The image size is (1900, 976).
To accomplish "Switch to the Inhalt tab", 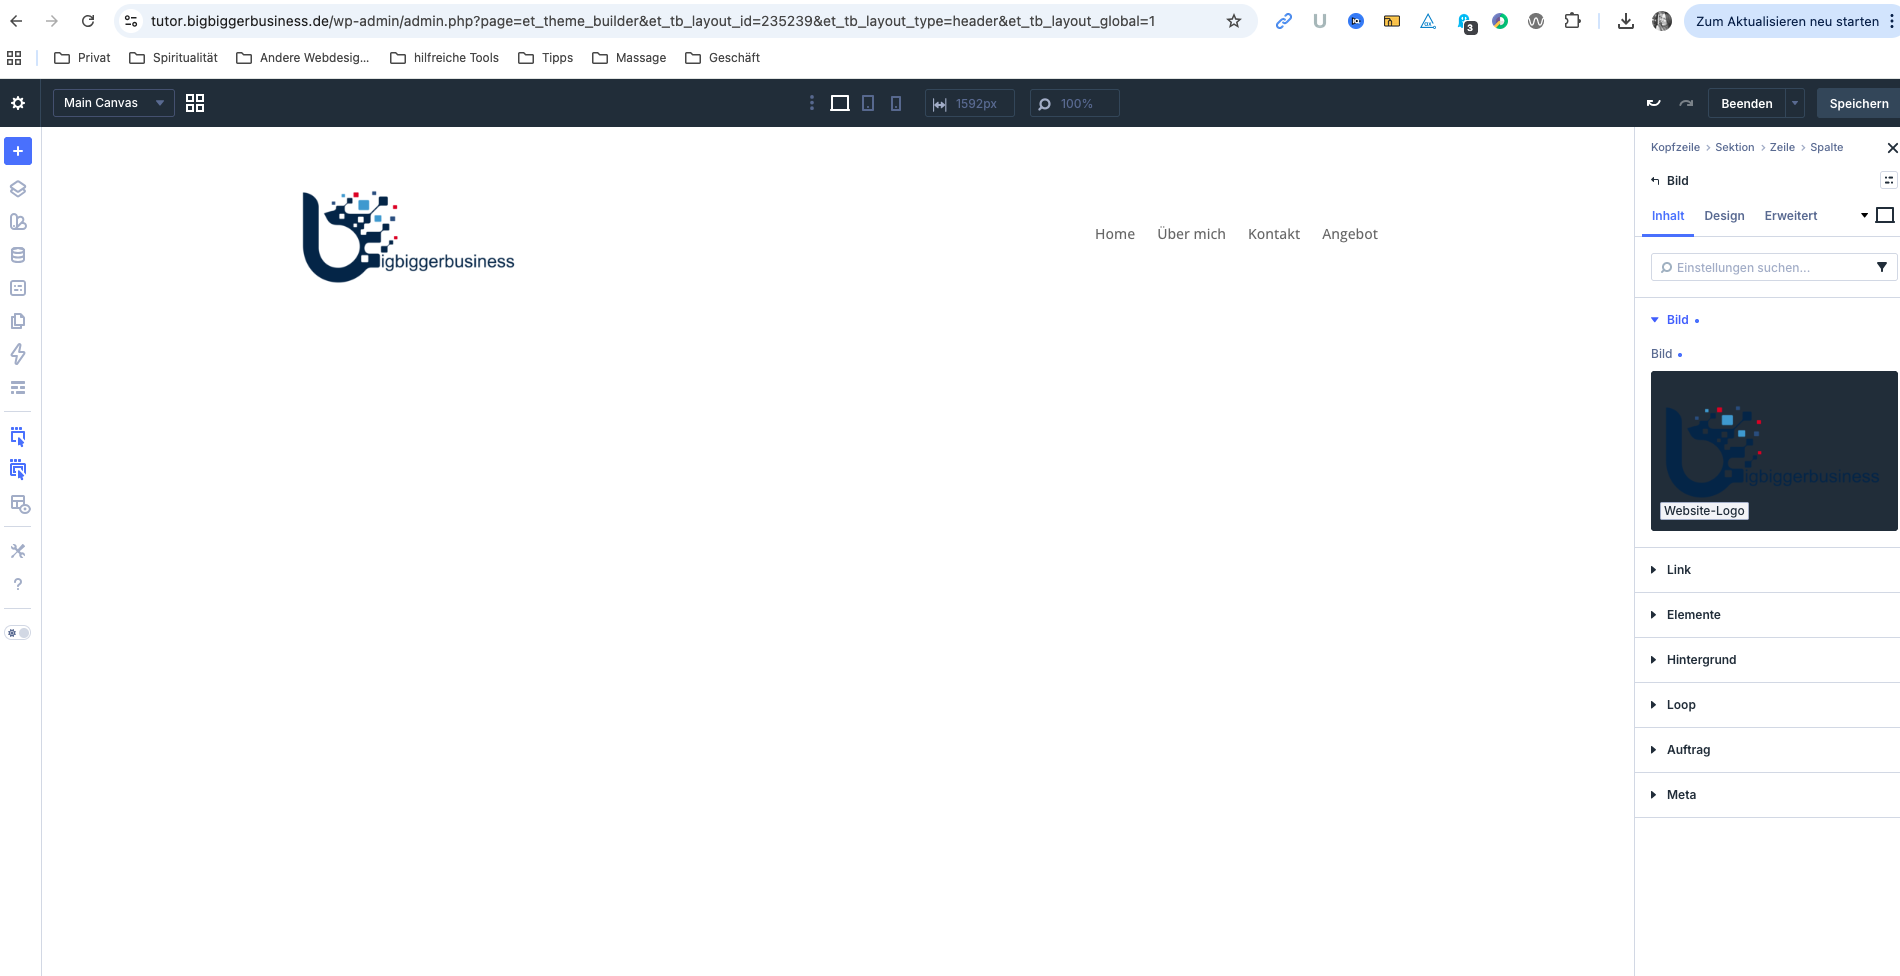I will point(1667,216).
